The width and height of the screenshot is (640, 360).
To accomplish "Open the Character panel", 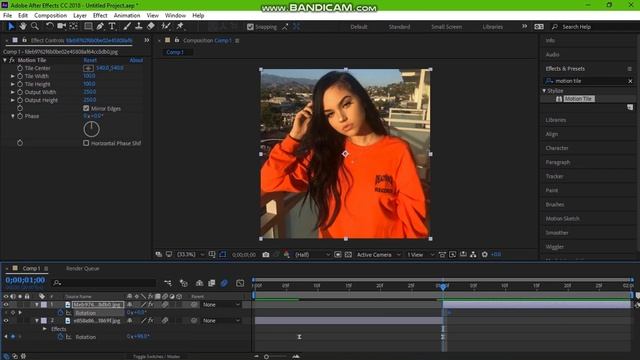I will [557, 148].
